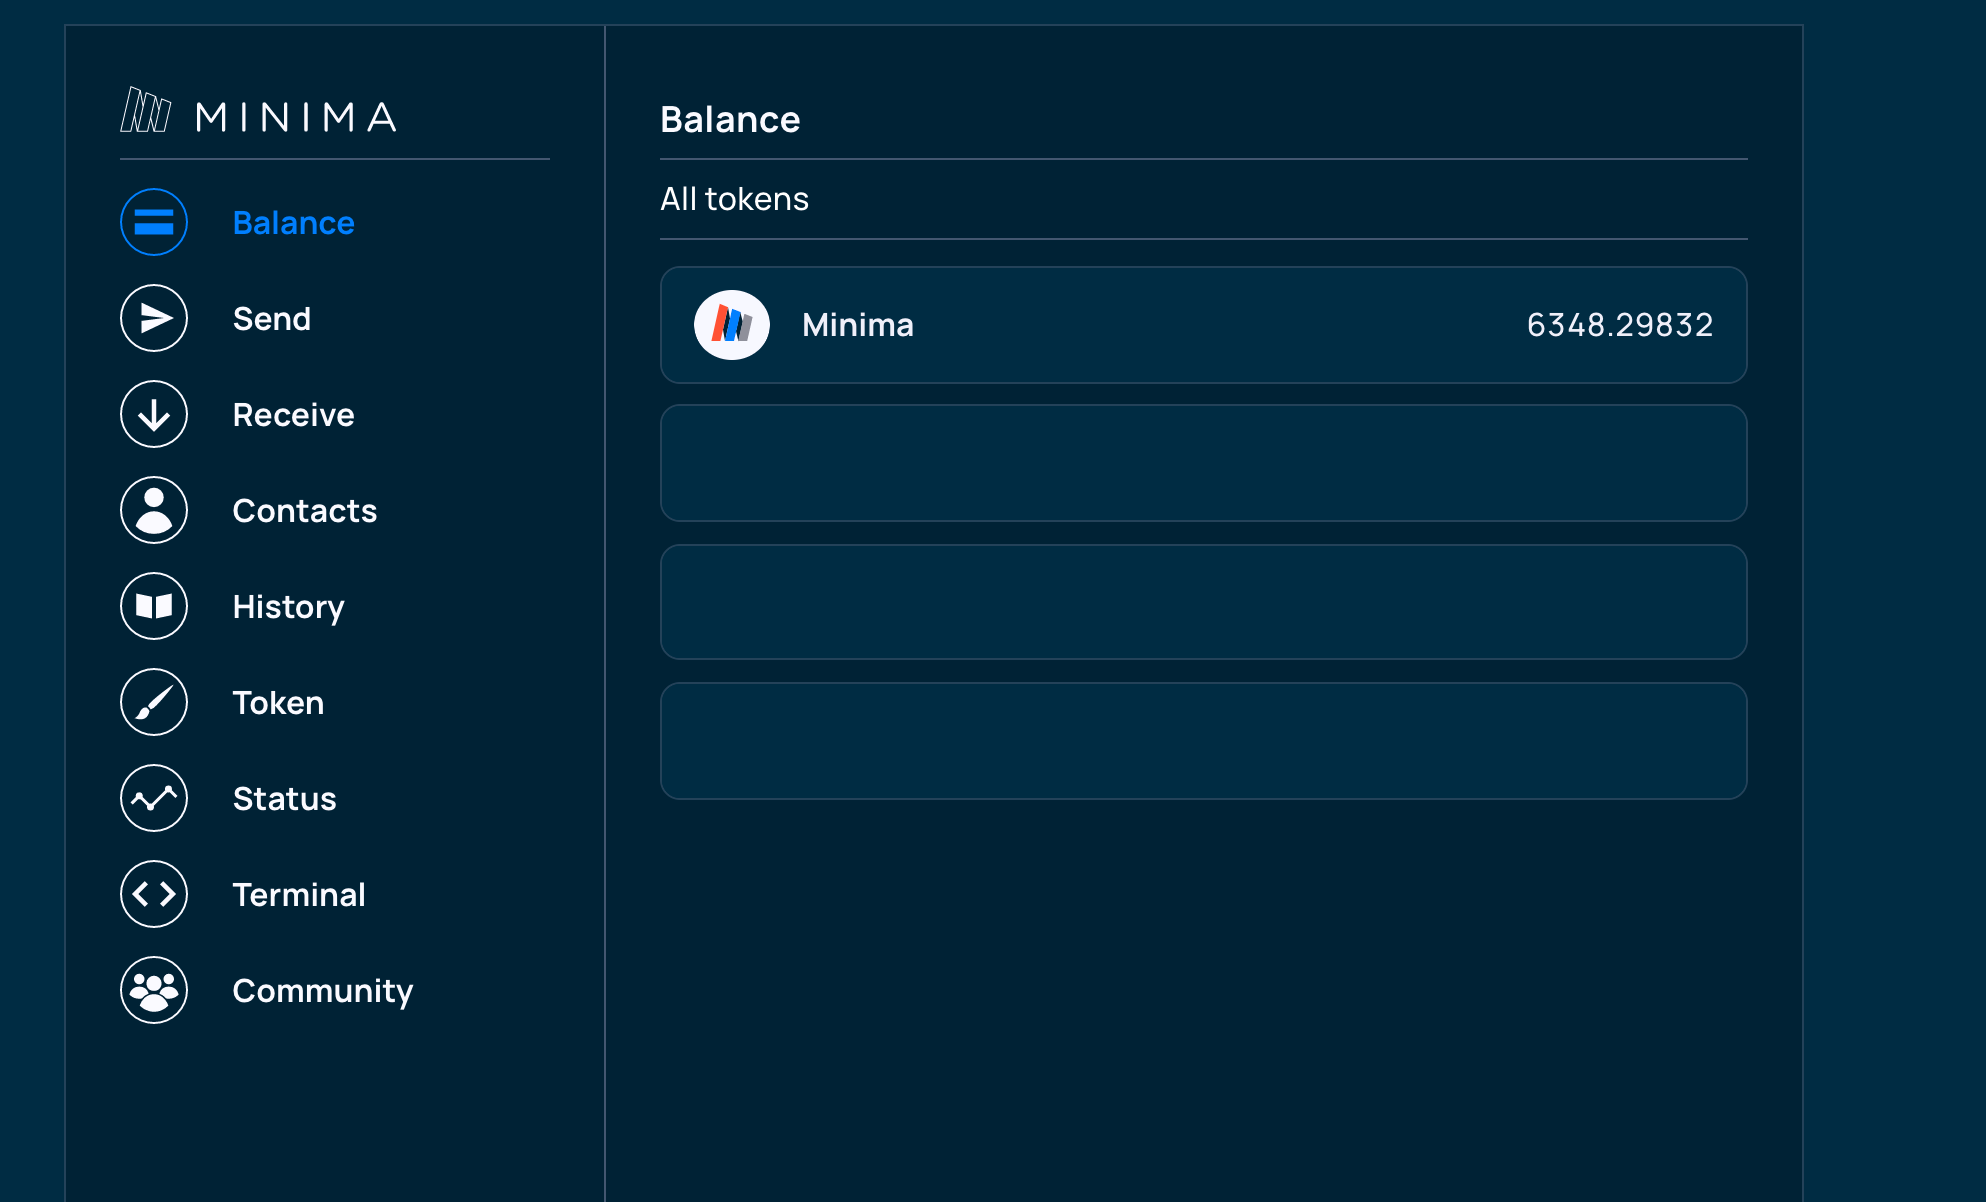Select the Send menu entry
1986x1202 pixels.
tap(271, 318)
